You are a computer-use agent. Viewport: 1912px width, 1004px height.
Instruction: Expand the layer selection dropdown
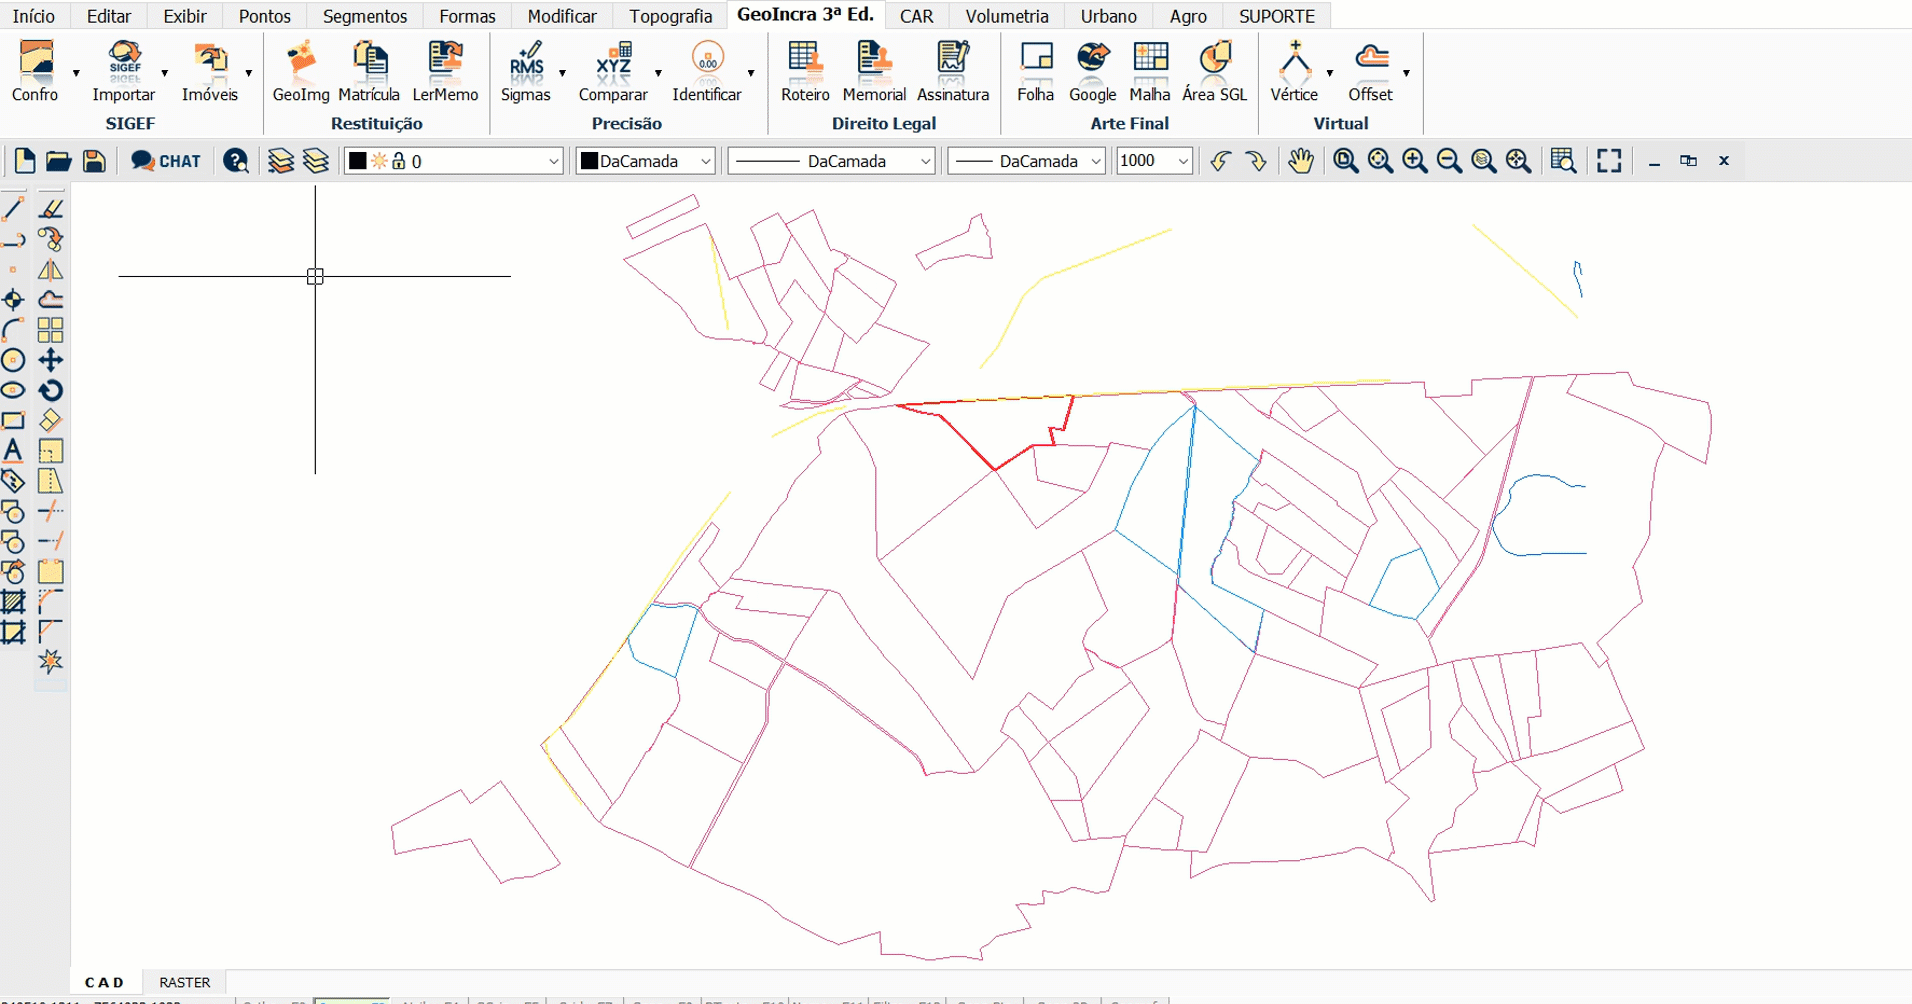[x=553, y=161]
